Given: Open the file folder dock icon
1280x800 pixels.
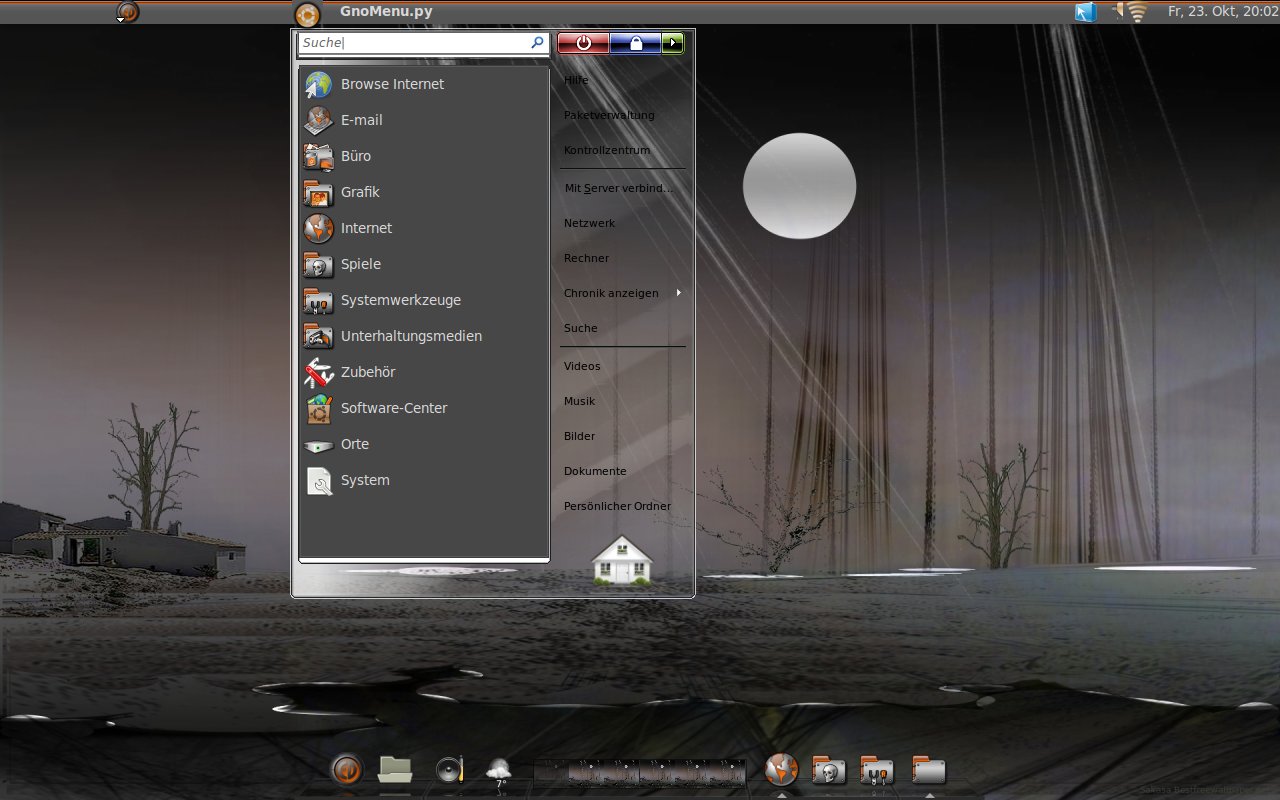Looking at the screenshot, I should (x=395, y=769).
